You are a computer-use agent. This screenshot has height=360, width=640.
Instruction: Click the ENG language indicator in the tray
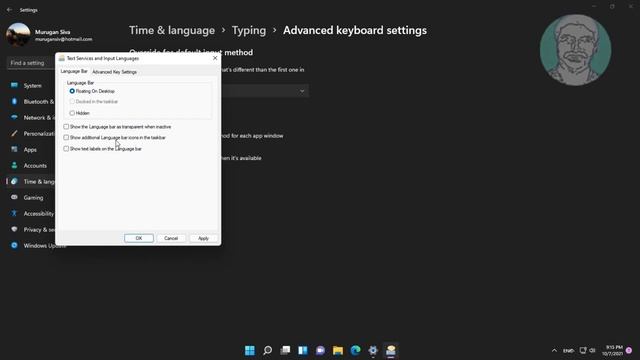(x=568, y=351)
